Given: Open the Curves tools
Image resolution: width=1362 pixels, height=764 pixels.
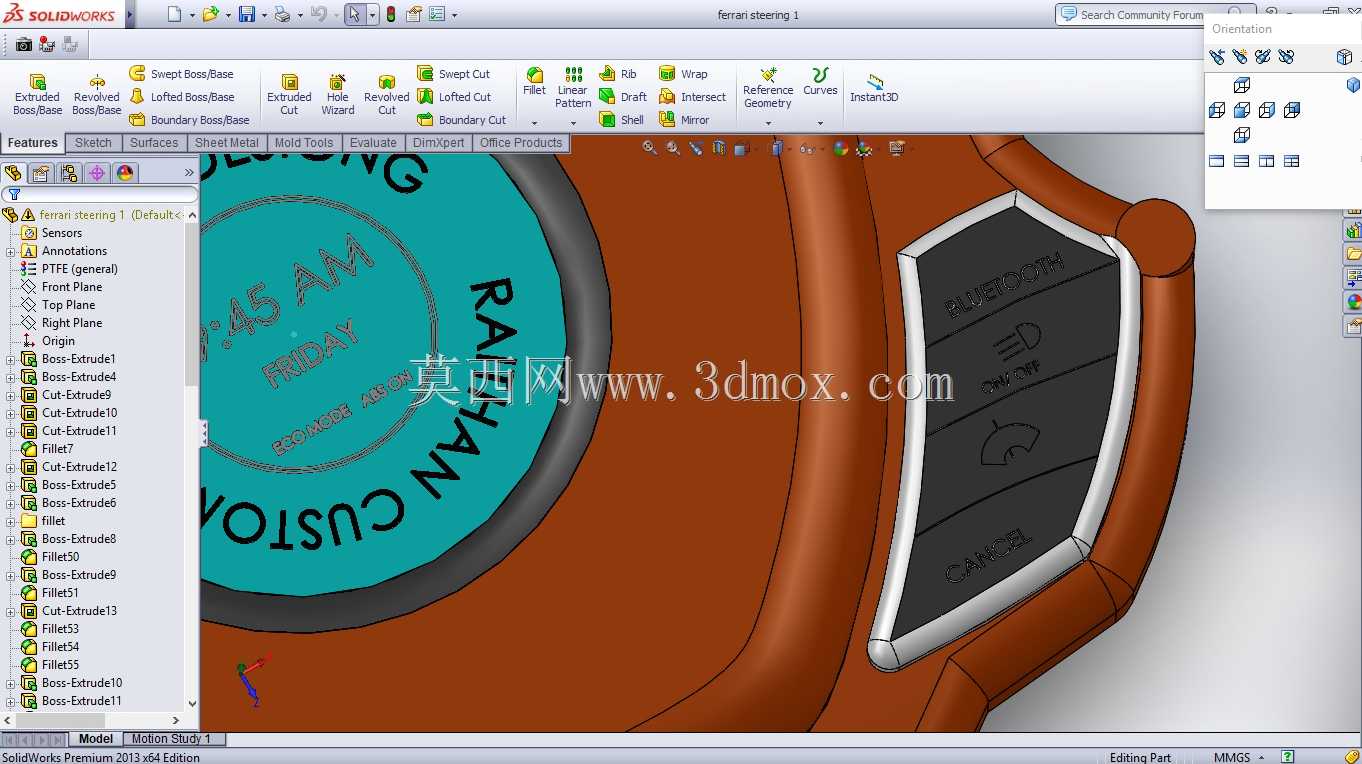Looking at the screenshot, I should [x=820, y=82].
